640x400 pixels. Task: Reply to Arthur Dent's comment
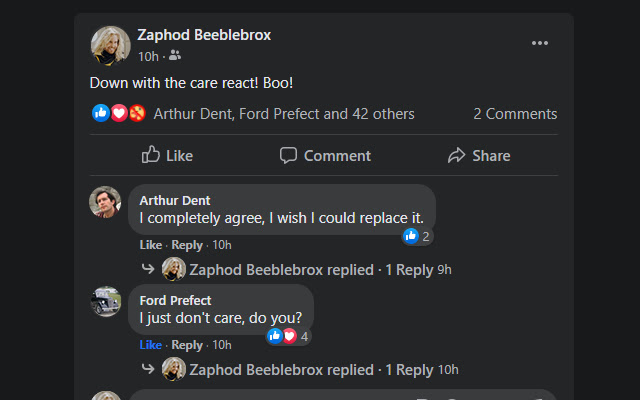(187, 245)
